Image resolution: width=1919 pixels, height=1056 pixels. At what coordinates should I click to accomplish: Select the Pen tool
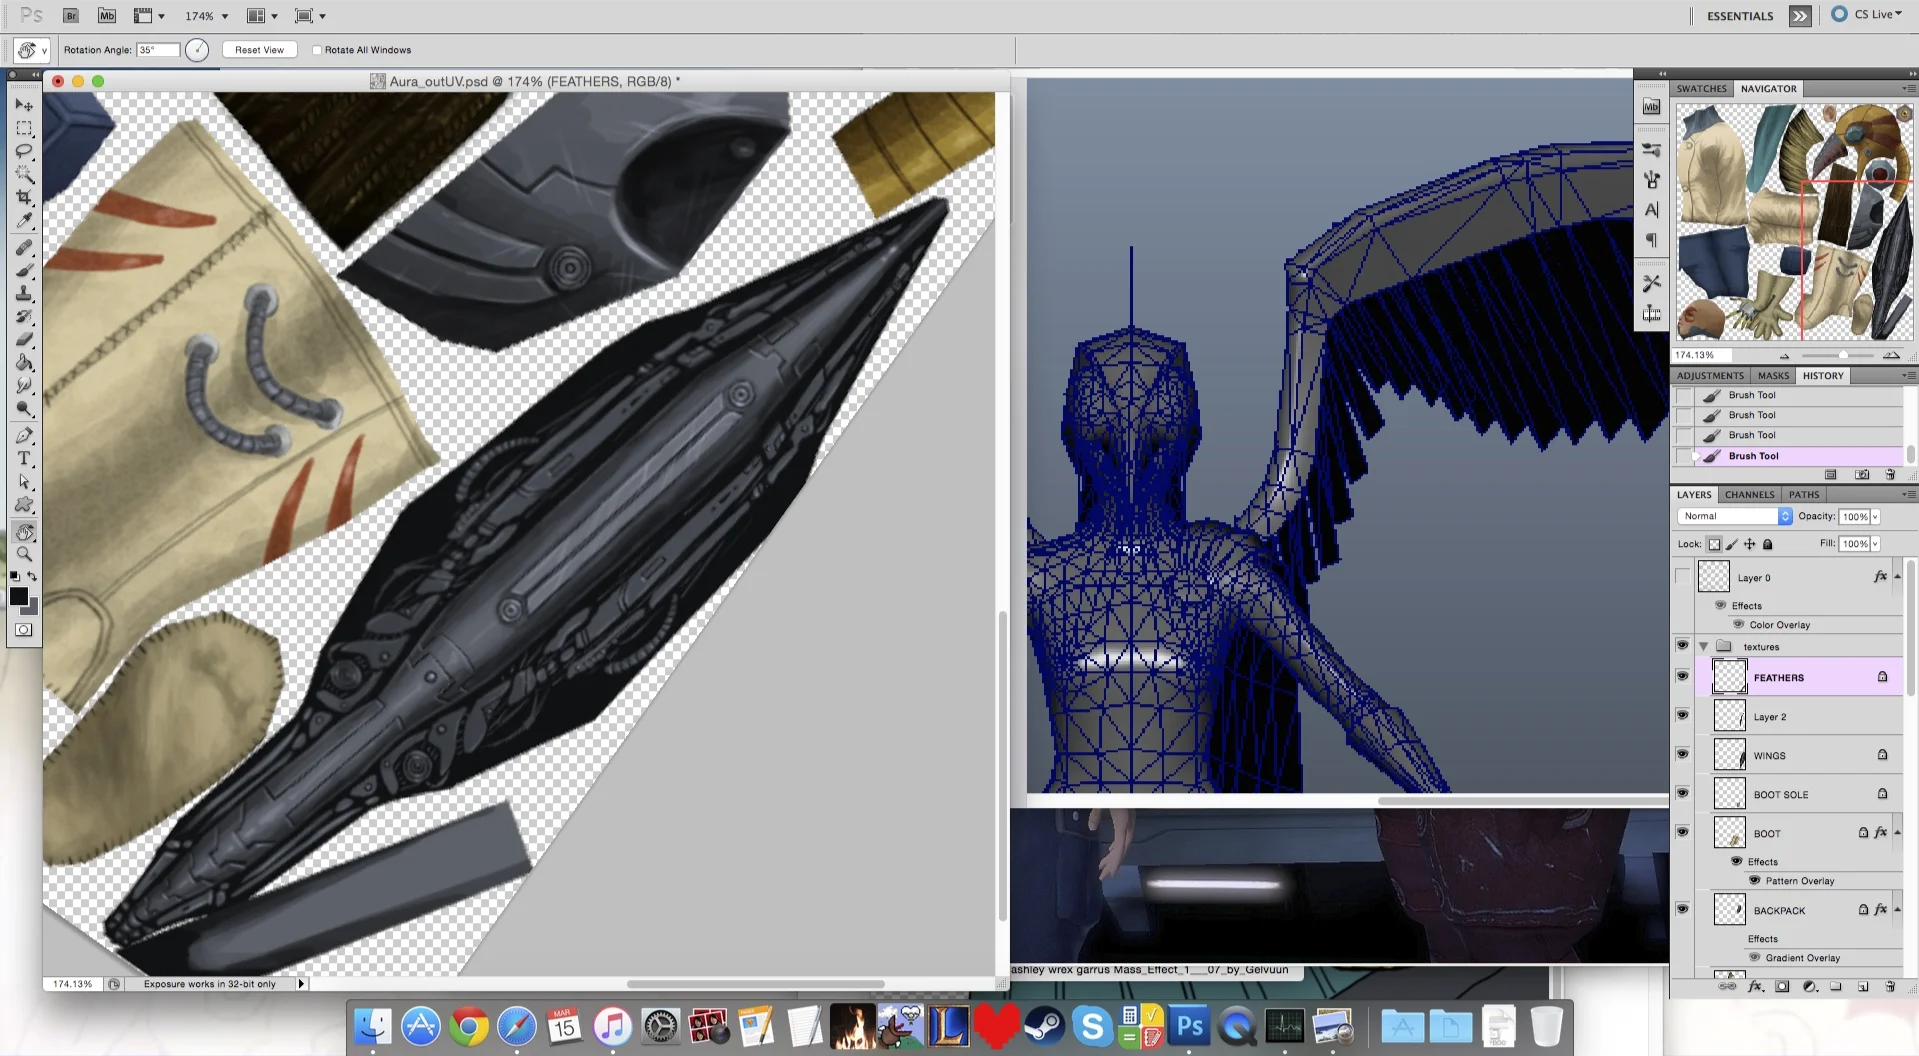(24, 435)
